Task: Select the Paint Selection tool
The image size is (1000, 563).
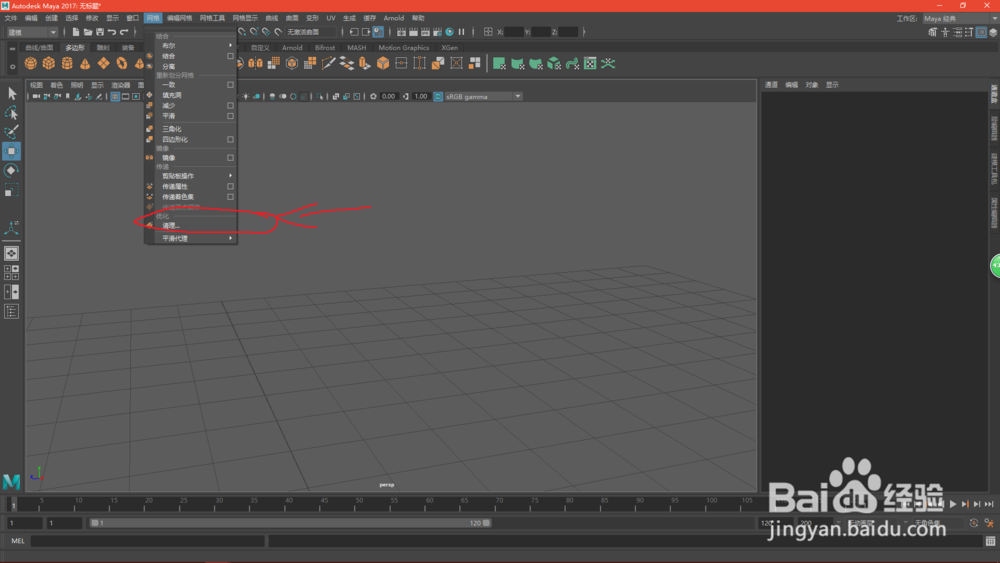Action: click(11, 132)
